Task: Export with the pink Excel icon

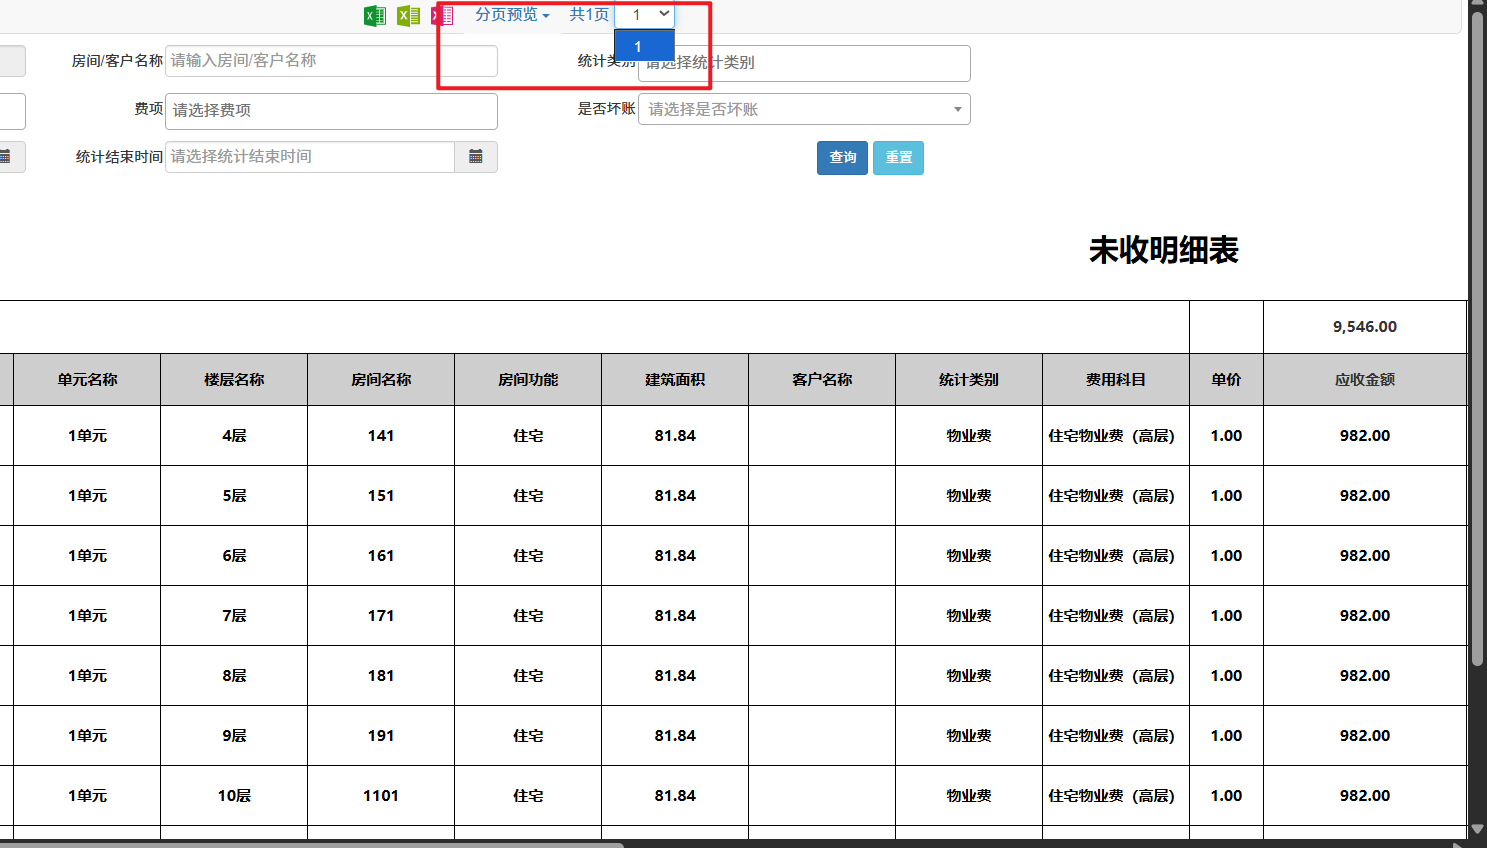Action: coord(443,16)
